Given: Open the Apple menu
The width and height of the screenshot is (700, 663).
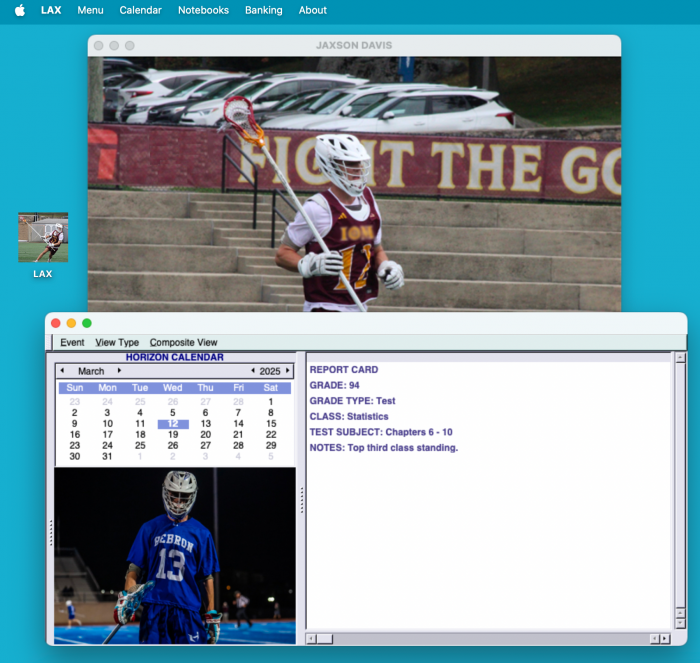Looking at the screenshot, I should coord(19,10).
